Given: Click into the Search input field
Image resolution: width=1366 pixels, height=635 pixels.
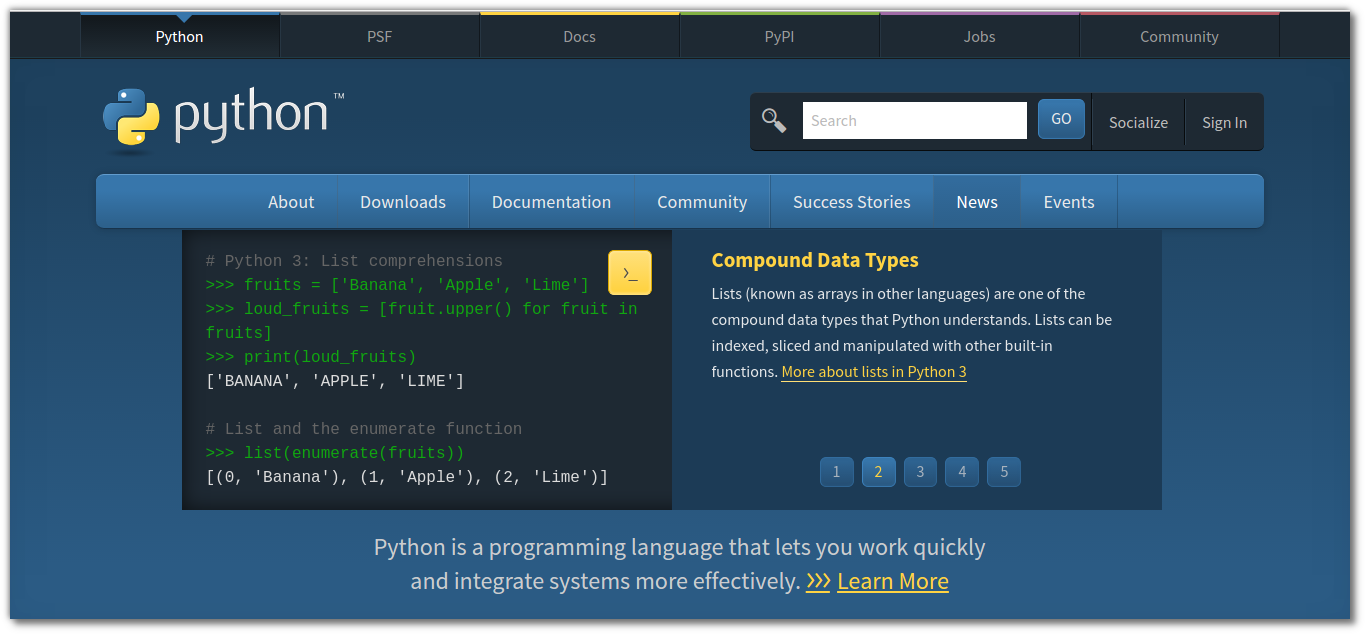Looking at the screenshot, I should tap(914, 120).
